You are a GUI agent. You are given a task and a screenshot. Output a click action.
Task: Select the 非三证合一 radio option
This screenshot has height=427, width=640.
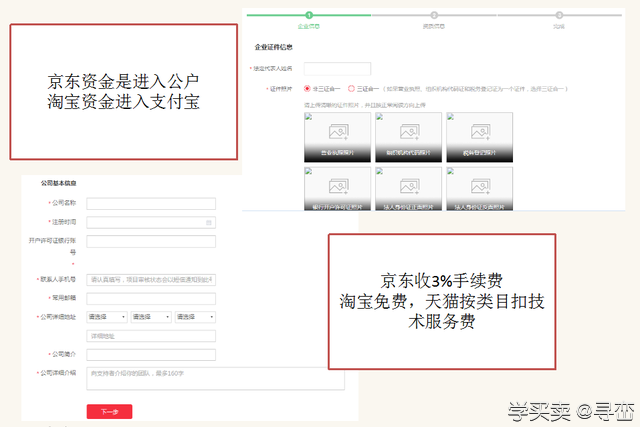(x=307, y=88)
